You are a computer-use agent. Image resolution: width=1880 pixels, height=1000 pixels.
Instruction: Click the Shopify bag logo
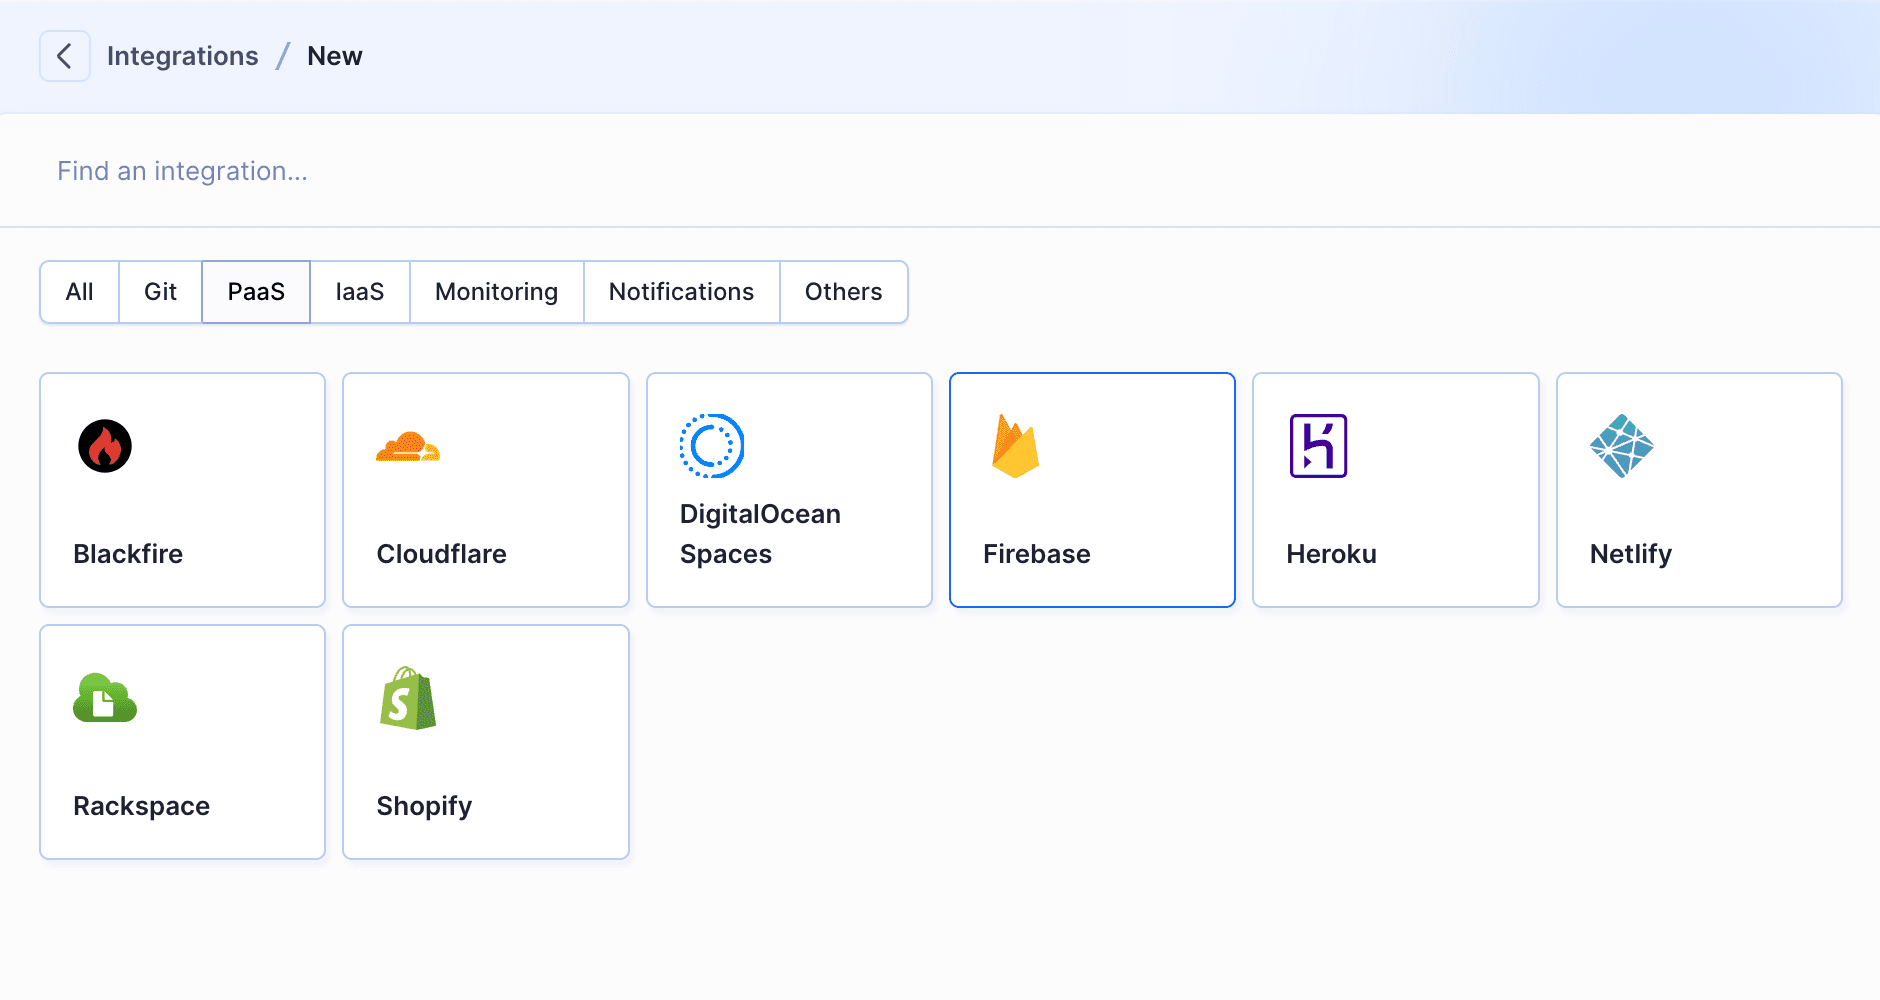pyautogui.click(x=408, y=698)
